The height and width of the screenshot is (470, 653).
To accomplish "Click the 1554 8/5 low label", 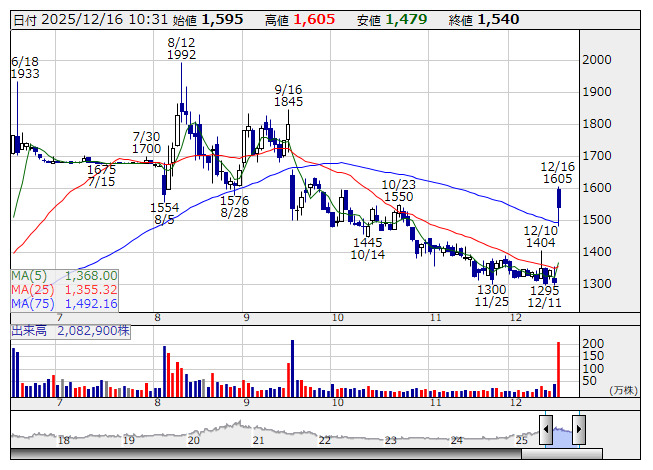I will (164, 213).
